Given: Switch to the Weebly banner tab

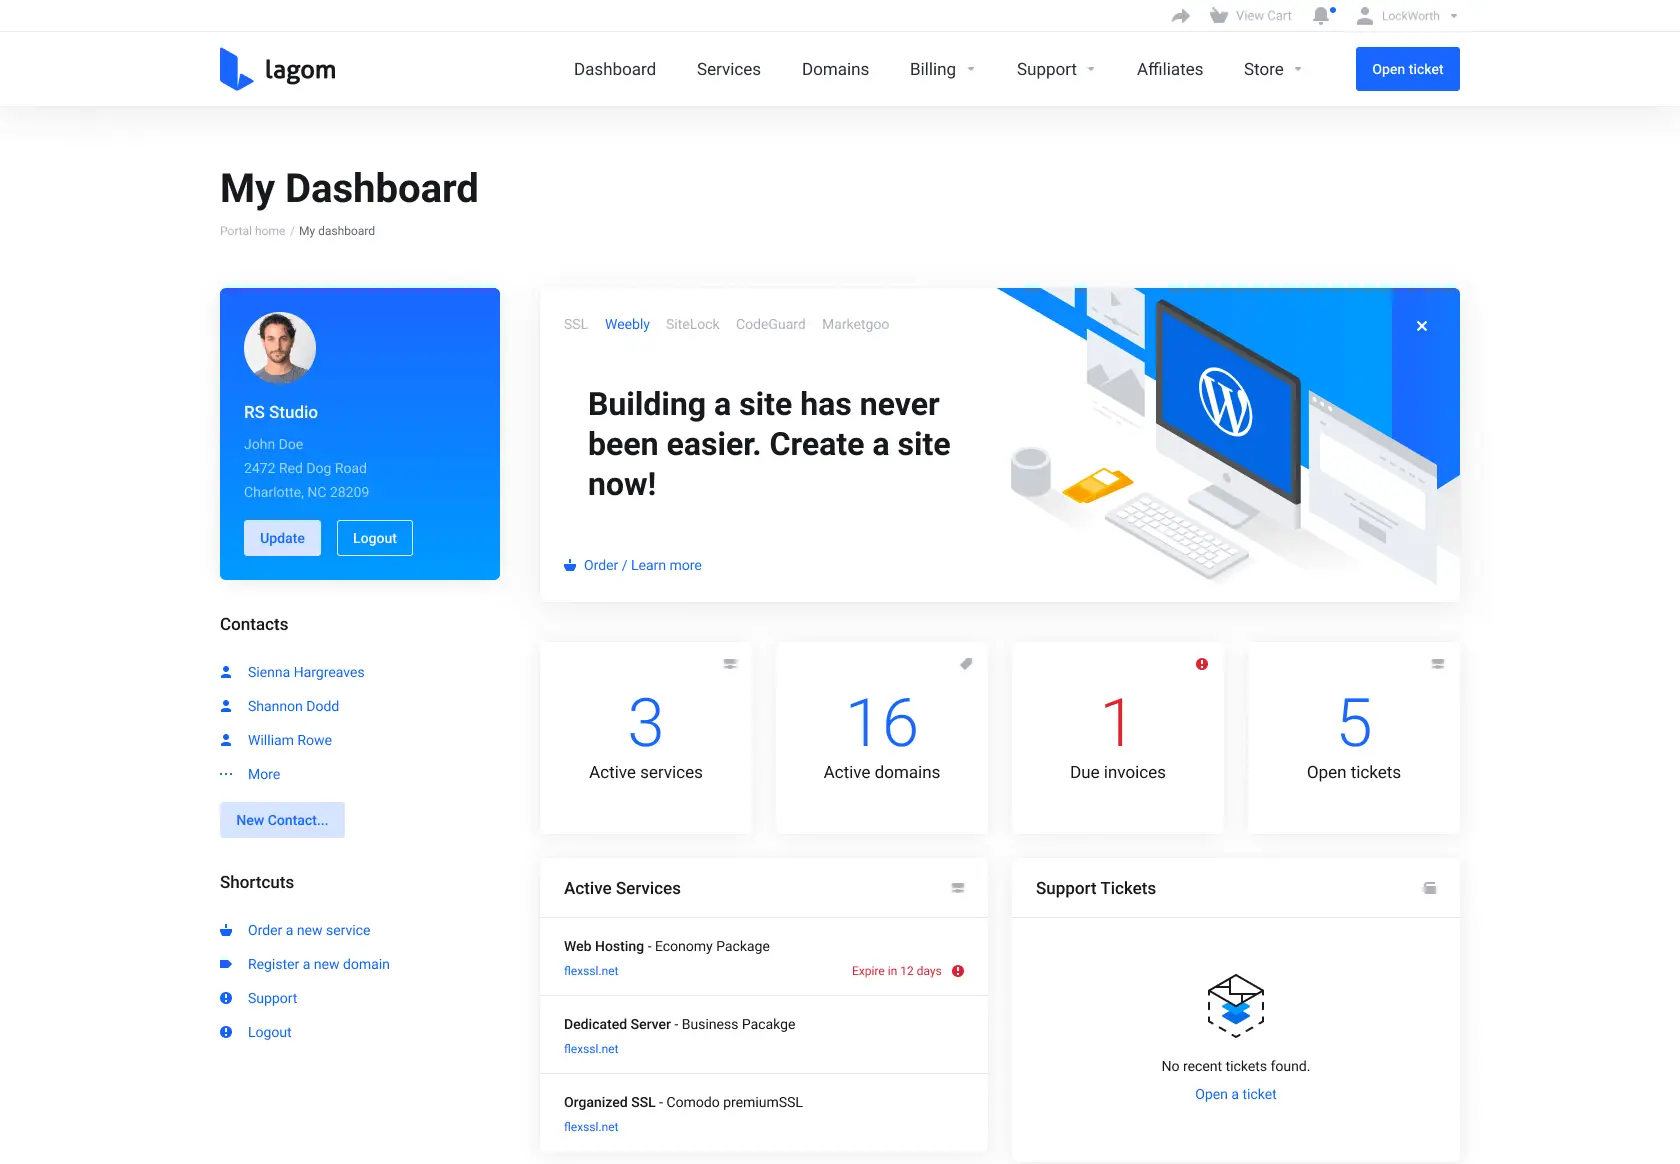Looking at the screenshot, I should (x=627, y=324).
